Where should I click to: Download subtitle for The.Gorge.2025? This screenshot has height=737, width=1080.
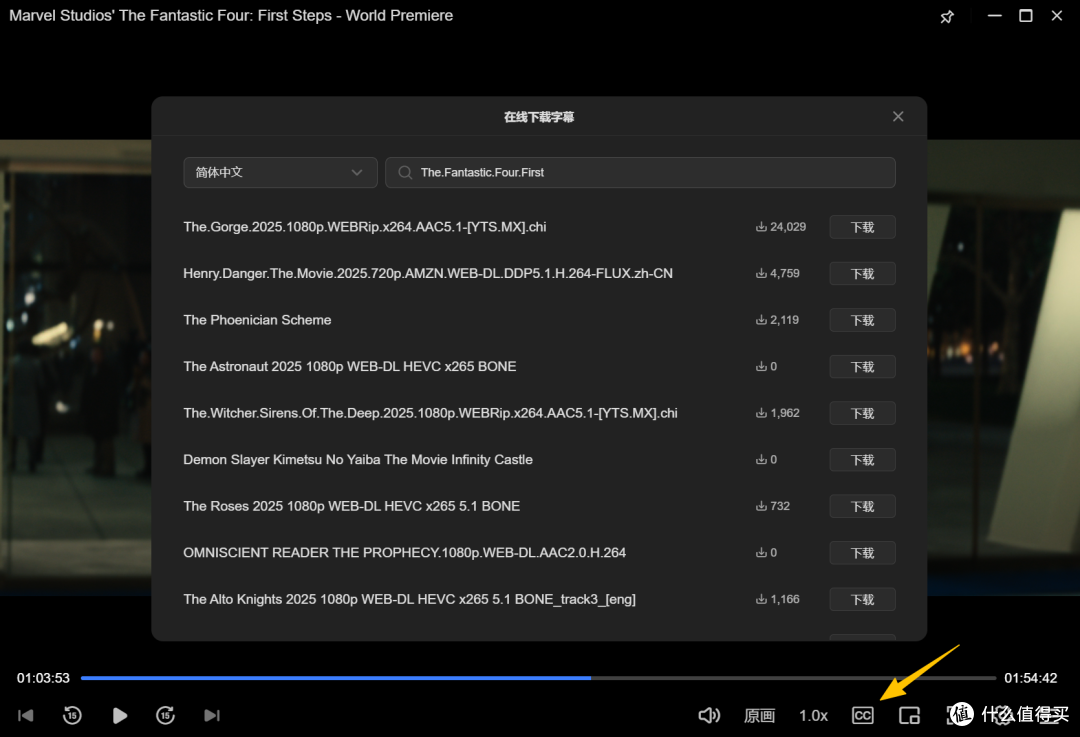[x=862, y=227]
